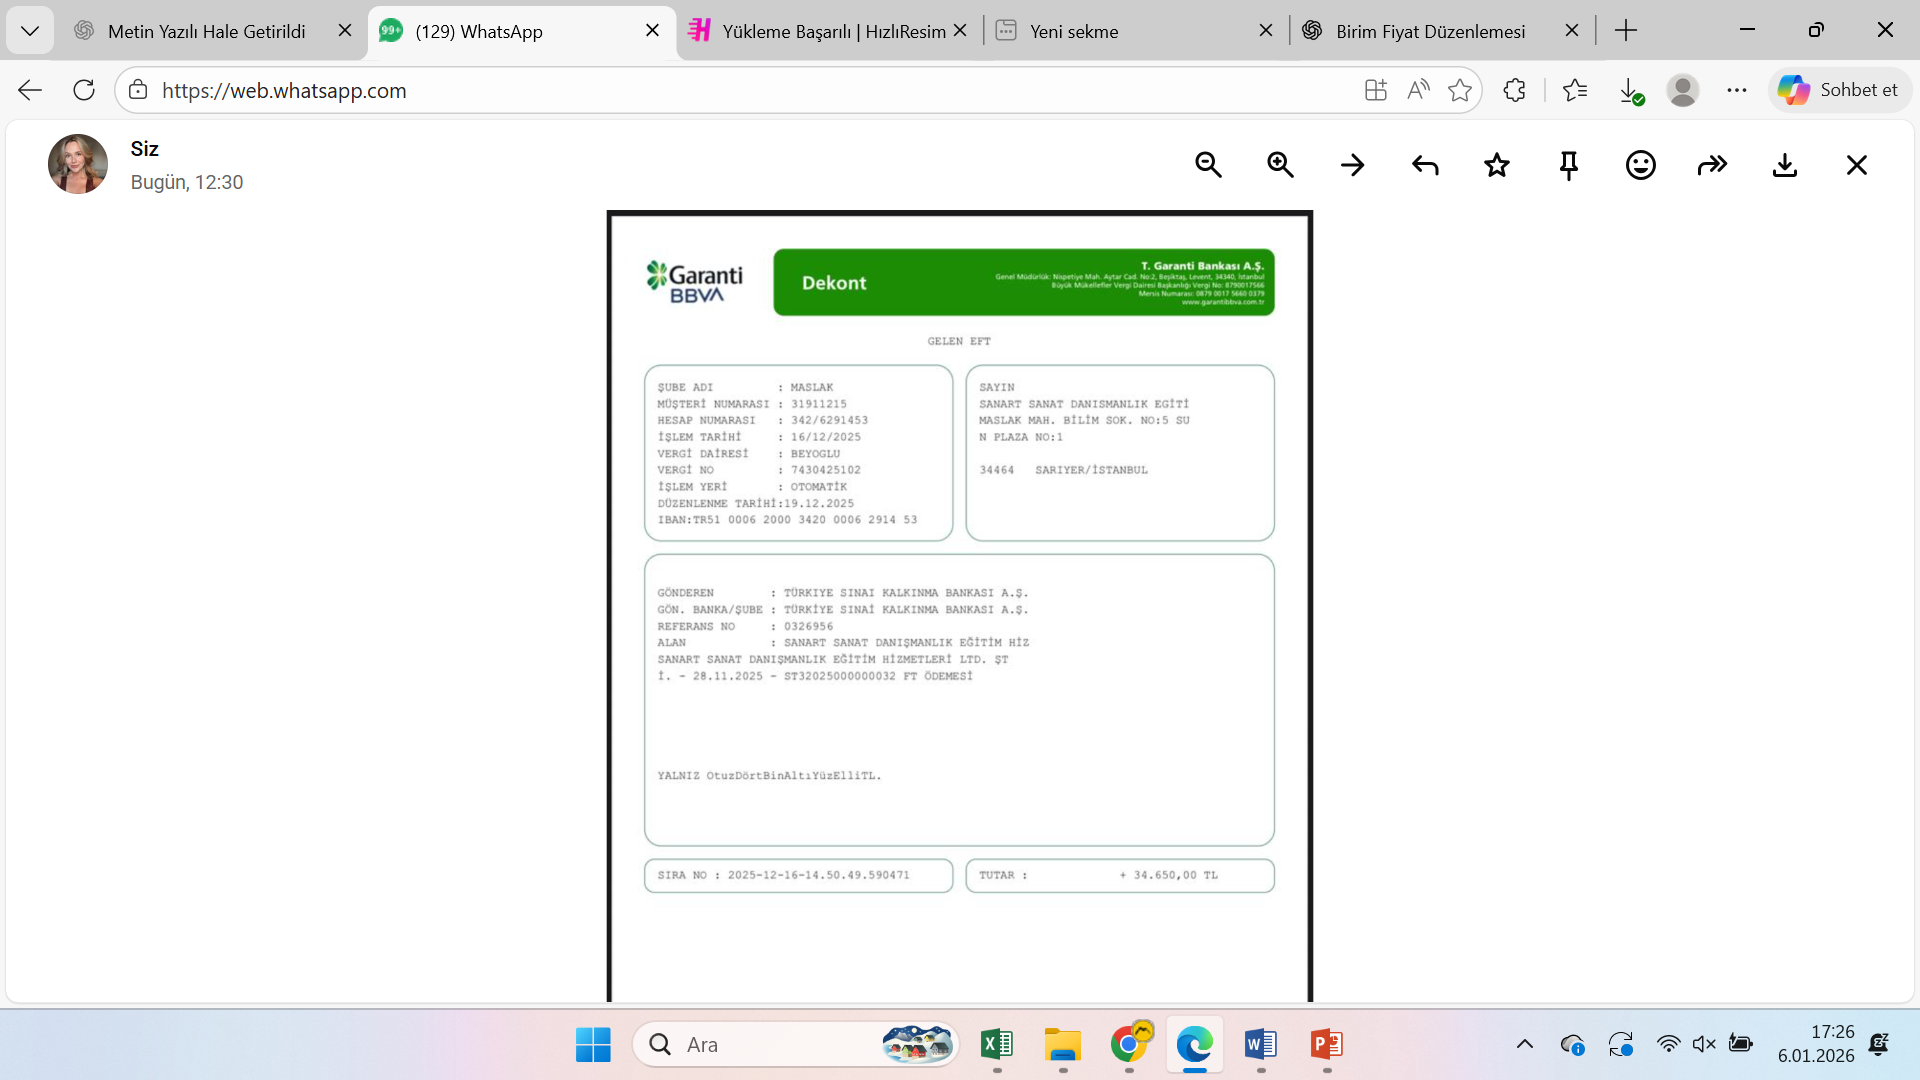Click the muted volume tray icon
This screenshot has height=1080, width=1920.
point(1704,1045)
